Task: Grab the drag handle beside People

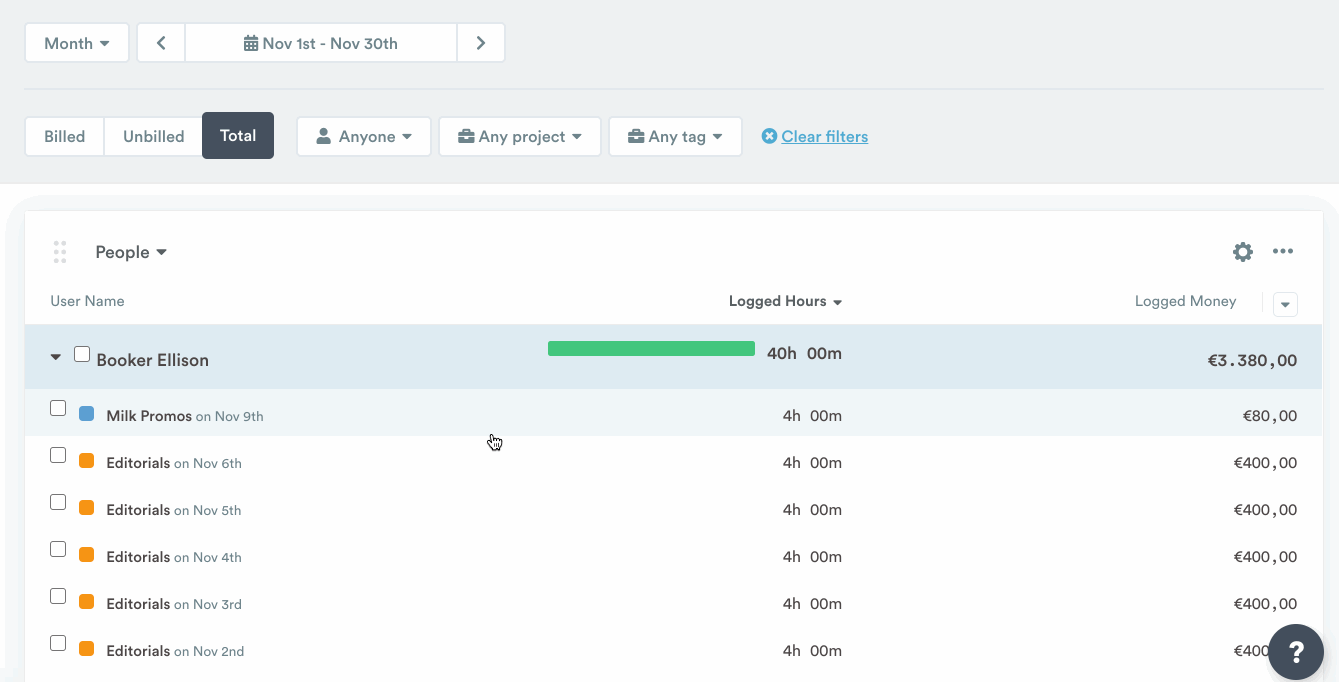Action: (60, 252)
